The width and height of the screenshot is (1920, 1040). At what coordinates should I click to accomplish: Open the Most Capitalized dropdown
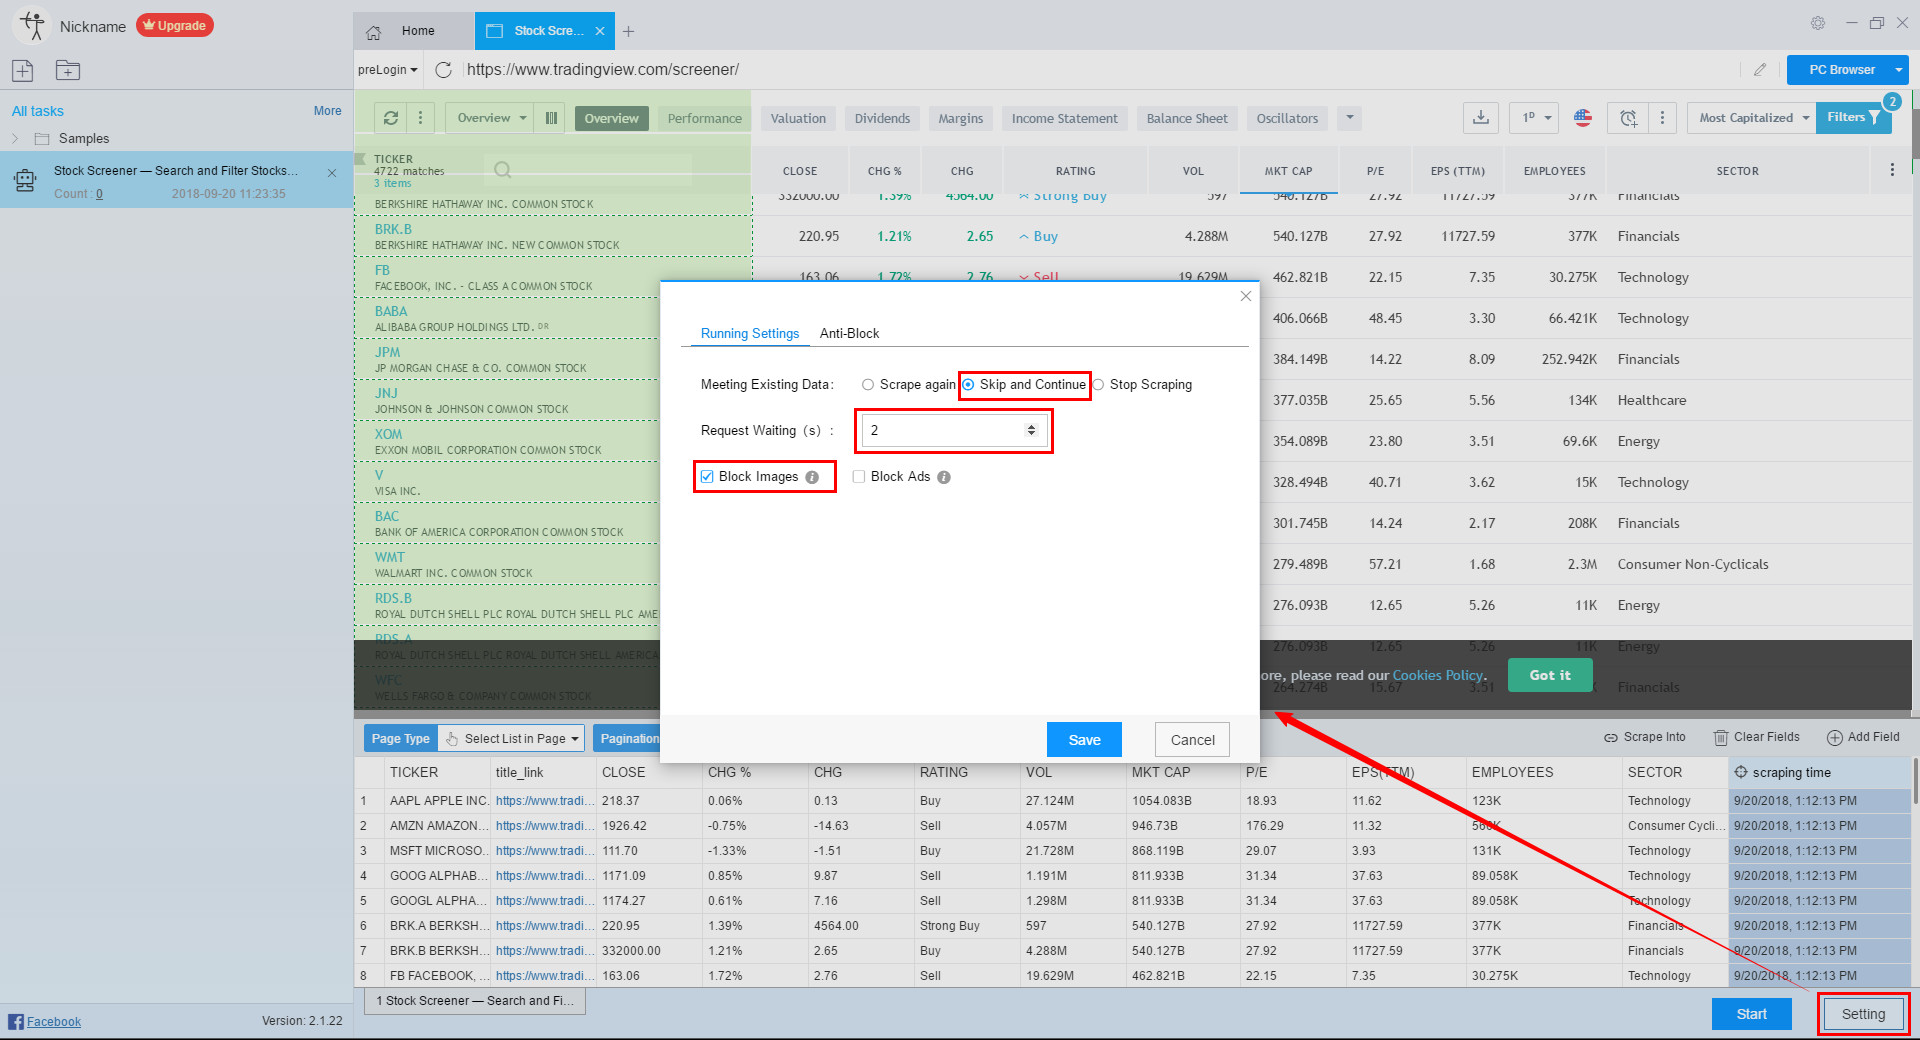pyautogui.click(x=1753, y=118)
